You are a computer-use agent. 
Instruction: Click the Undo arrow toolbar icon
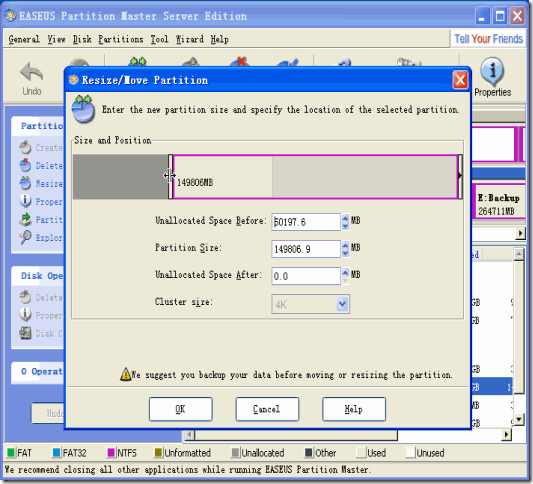click(31, 72)
